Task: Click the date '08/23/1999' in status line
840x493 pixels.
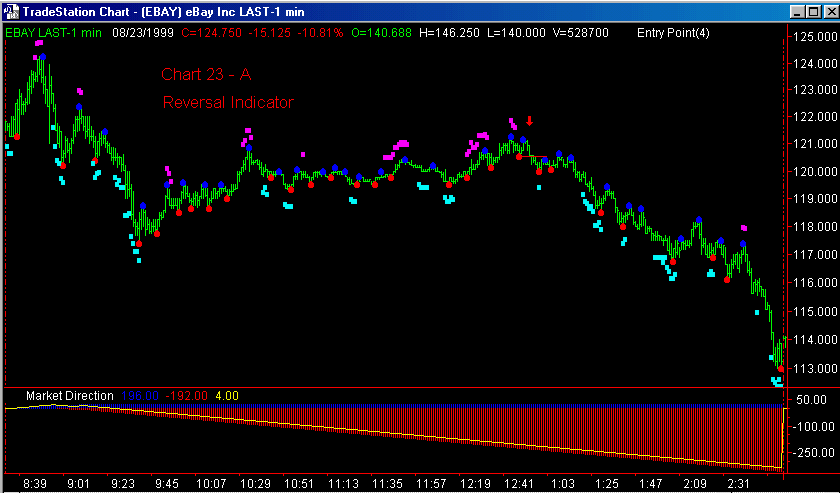Action: [143, 33]
